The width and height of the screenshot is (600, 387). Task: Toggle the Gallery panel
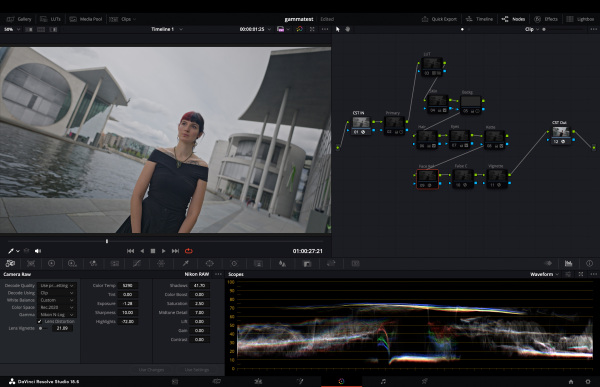(19, 19)
